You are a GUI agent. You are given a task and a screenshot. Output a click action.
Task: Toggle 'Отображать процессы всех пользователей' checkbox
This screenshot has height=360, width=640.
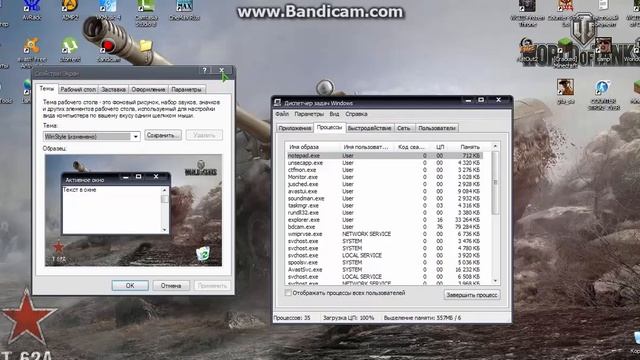288,293
